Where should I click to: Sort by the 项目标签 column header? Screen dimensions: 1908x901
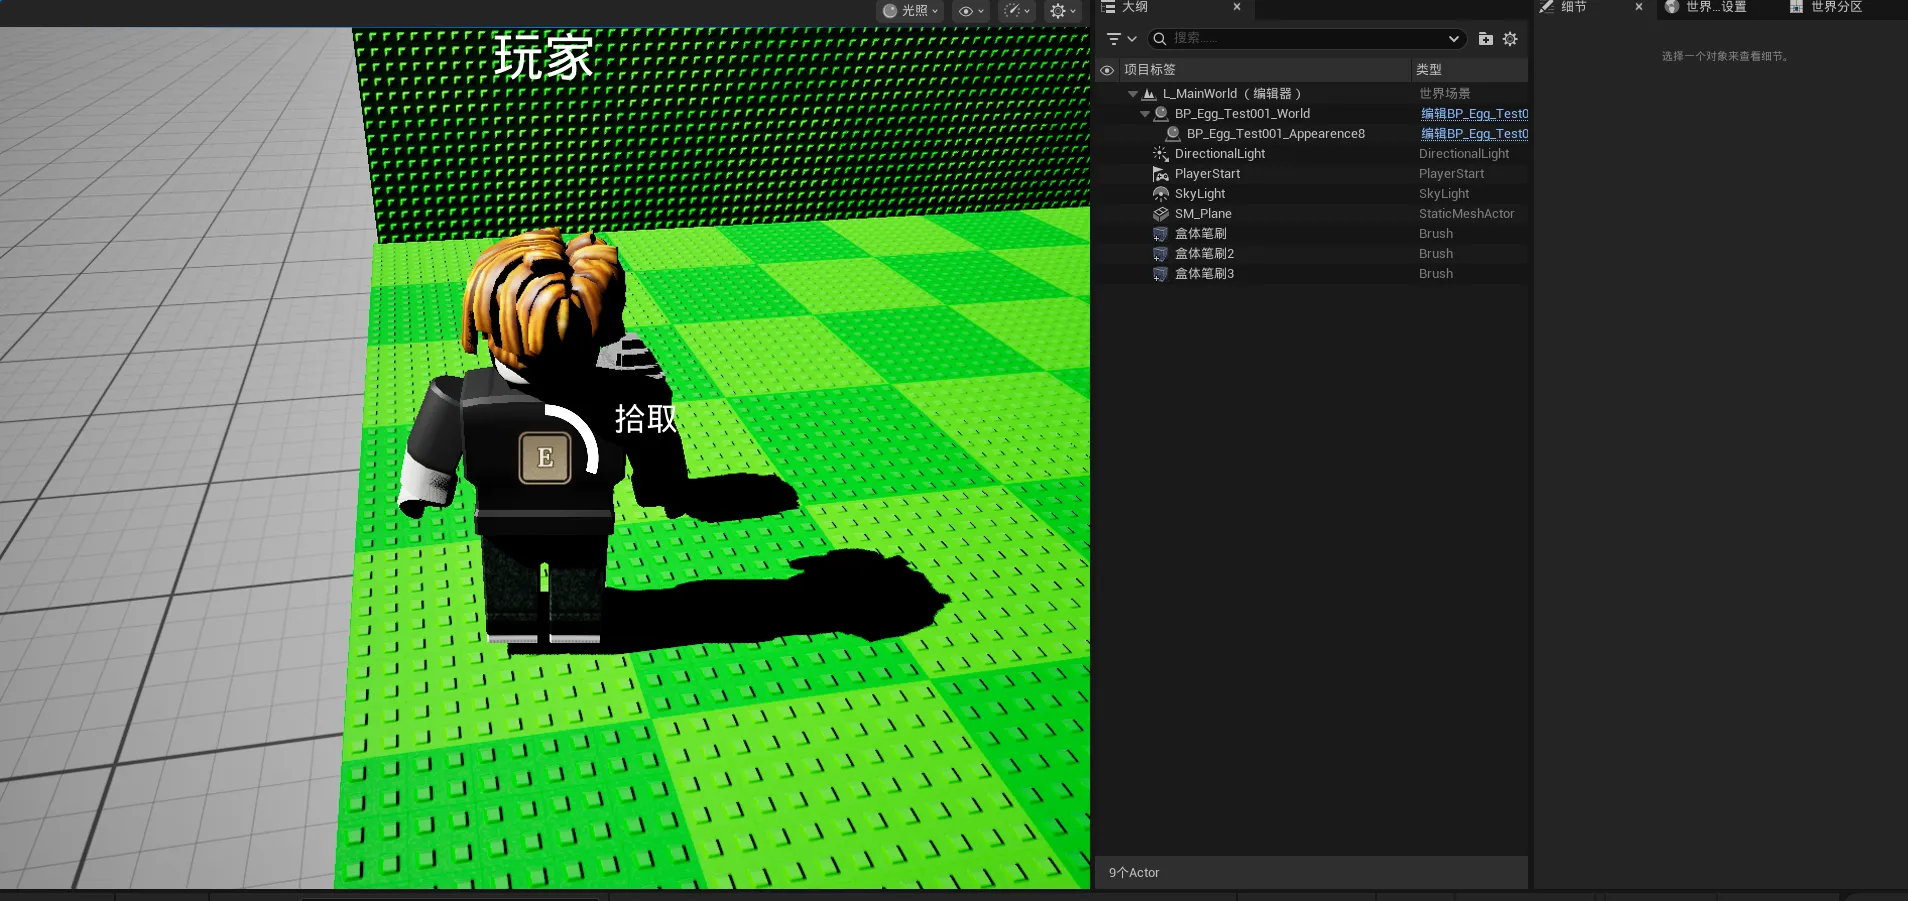pyautogui.click(x=1150, y=70)
